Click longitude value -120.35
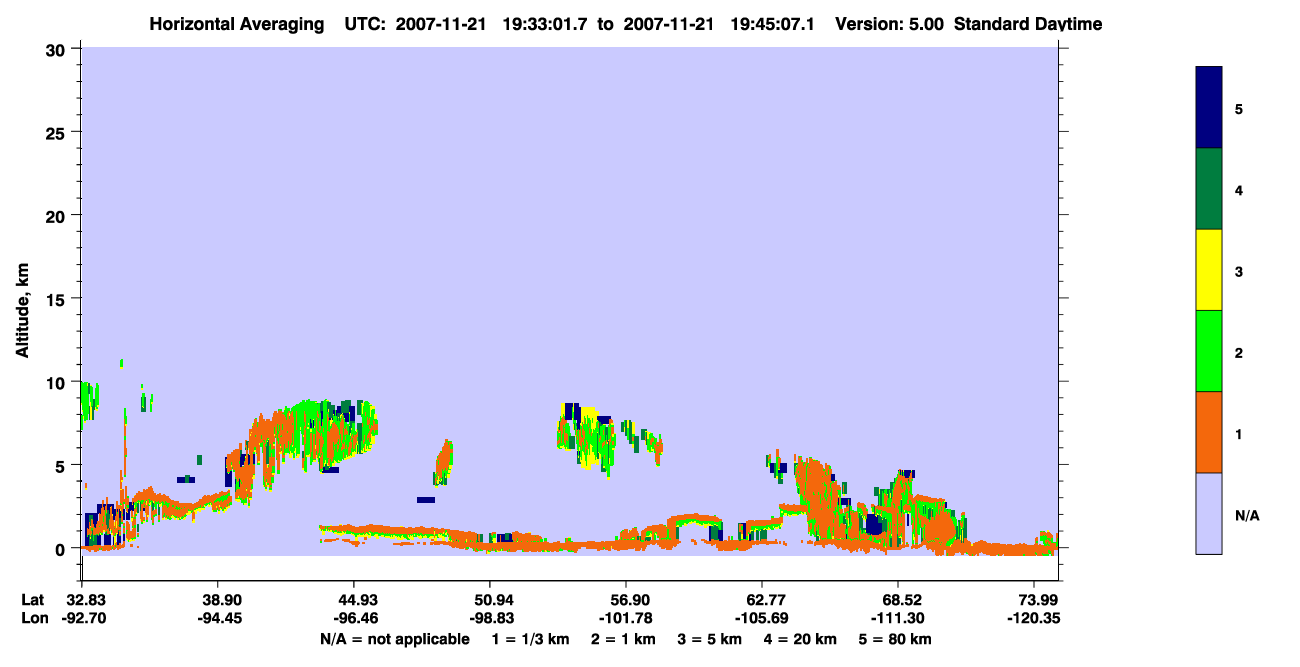 1034,618
